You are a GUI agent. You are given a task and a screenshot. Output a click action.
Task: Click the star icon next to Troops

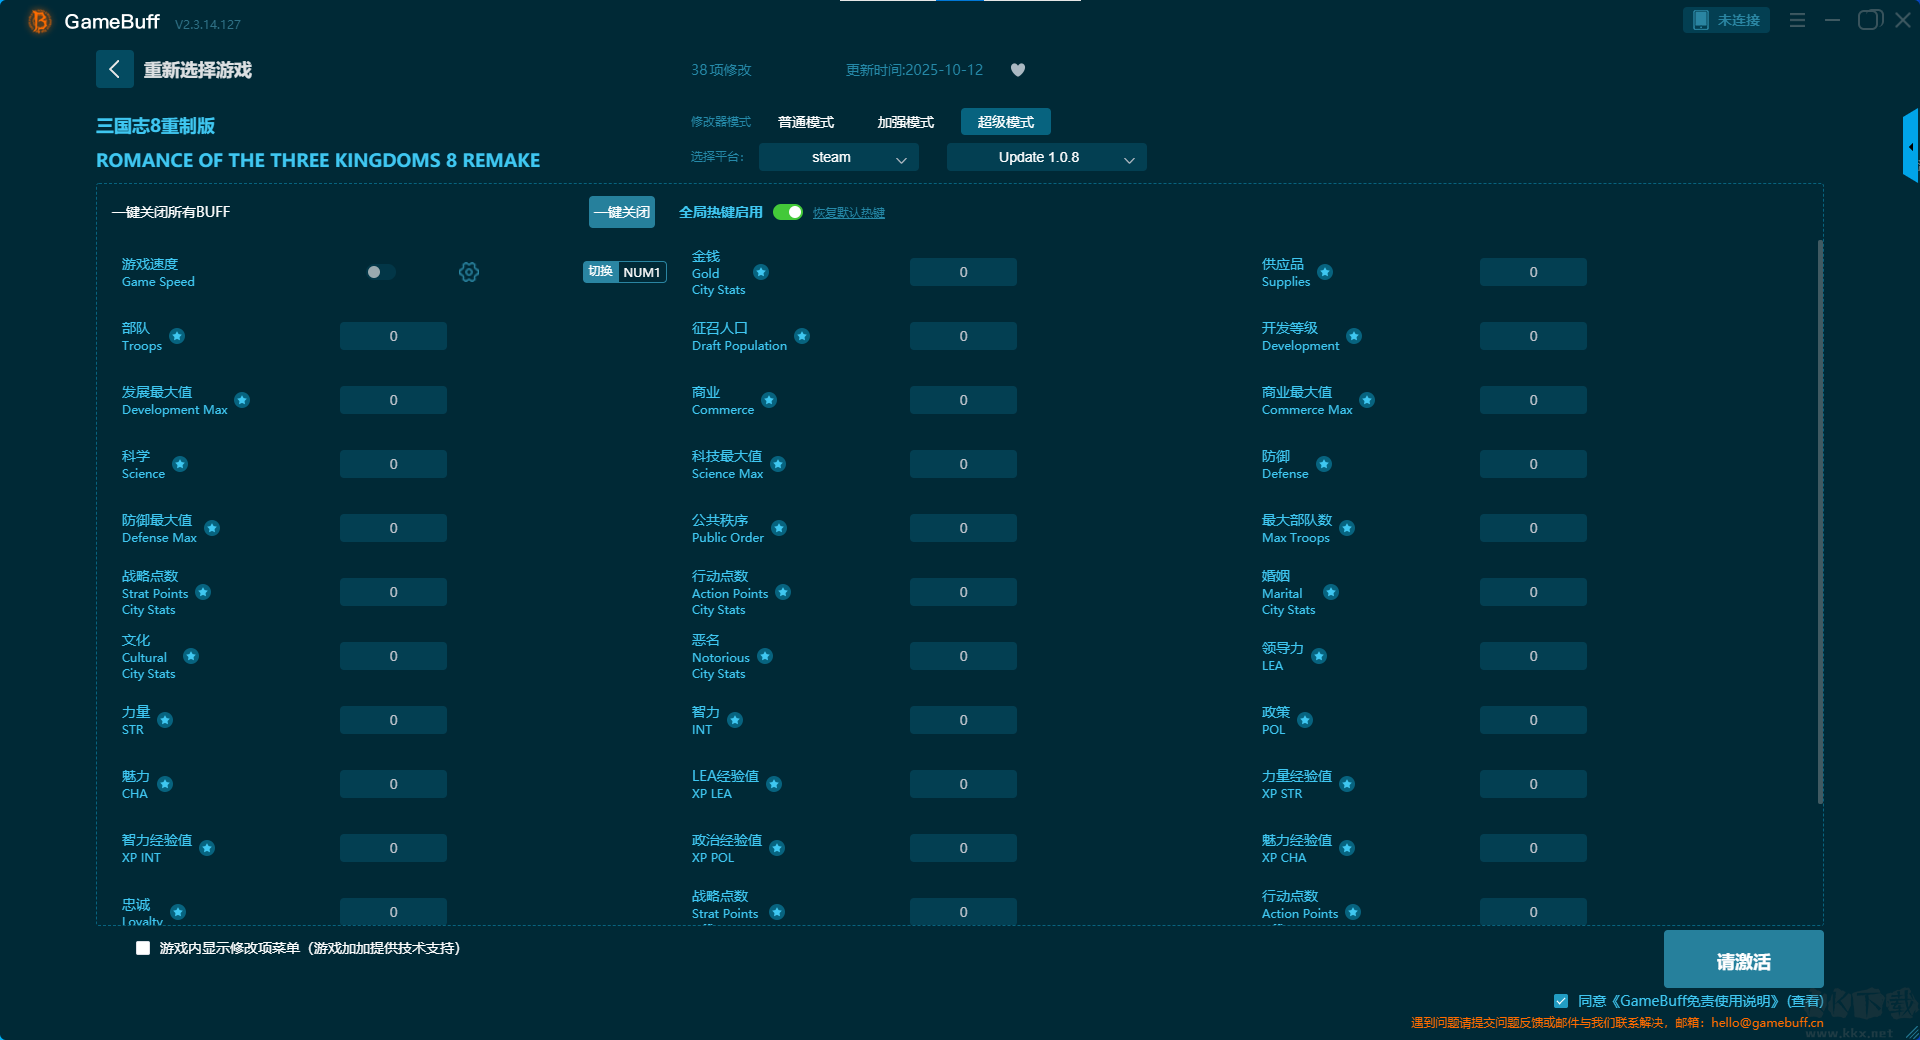point(177,336)
